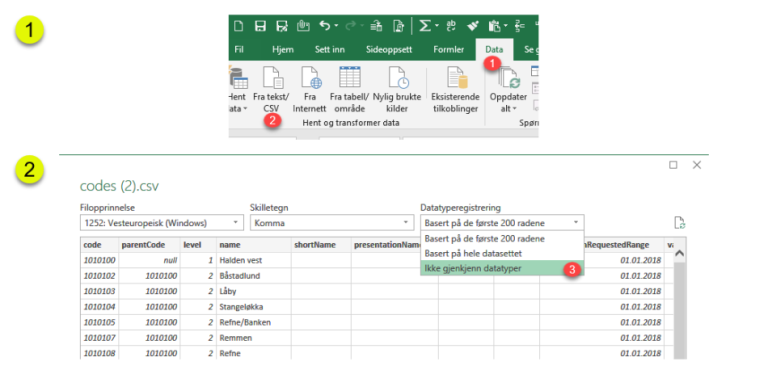
Task: Click the Redo arrow icon
Action: tap(351, 26)
